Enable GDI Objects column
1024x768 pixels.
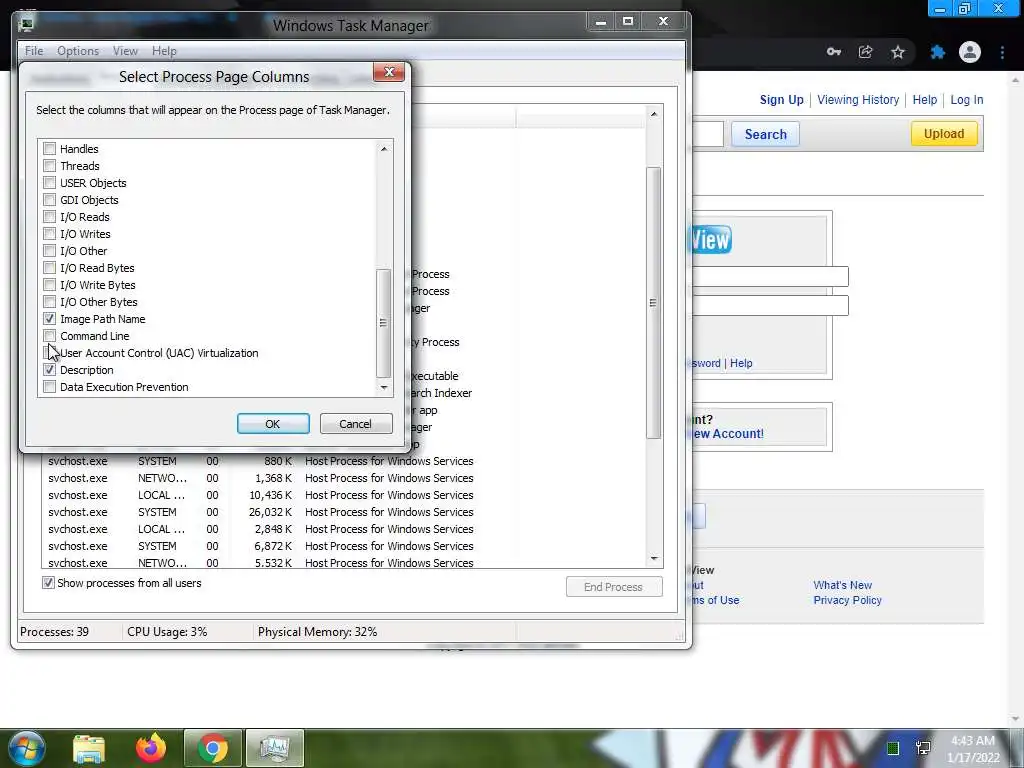click(50, 200)
